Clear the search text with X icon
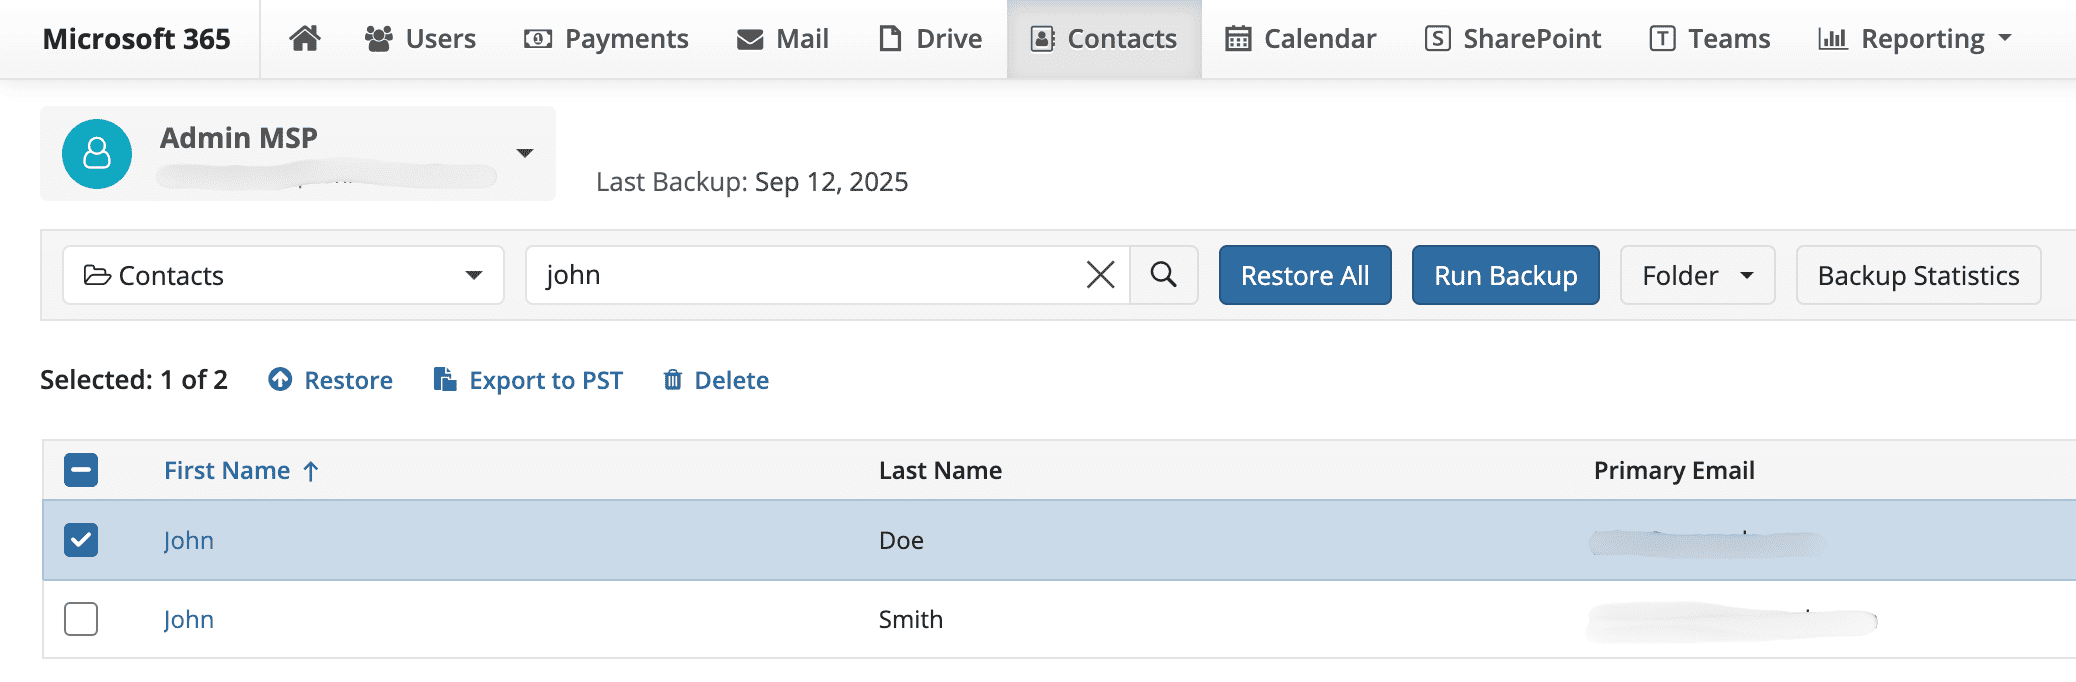Viewport: 2076px width, 682px height. click(x=1100, y=275)
